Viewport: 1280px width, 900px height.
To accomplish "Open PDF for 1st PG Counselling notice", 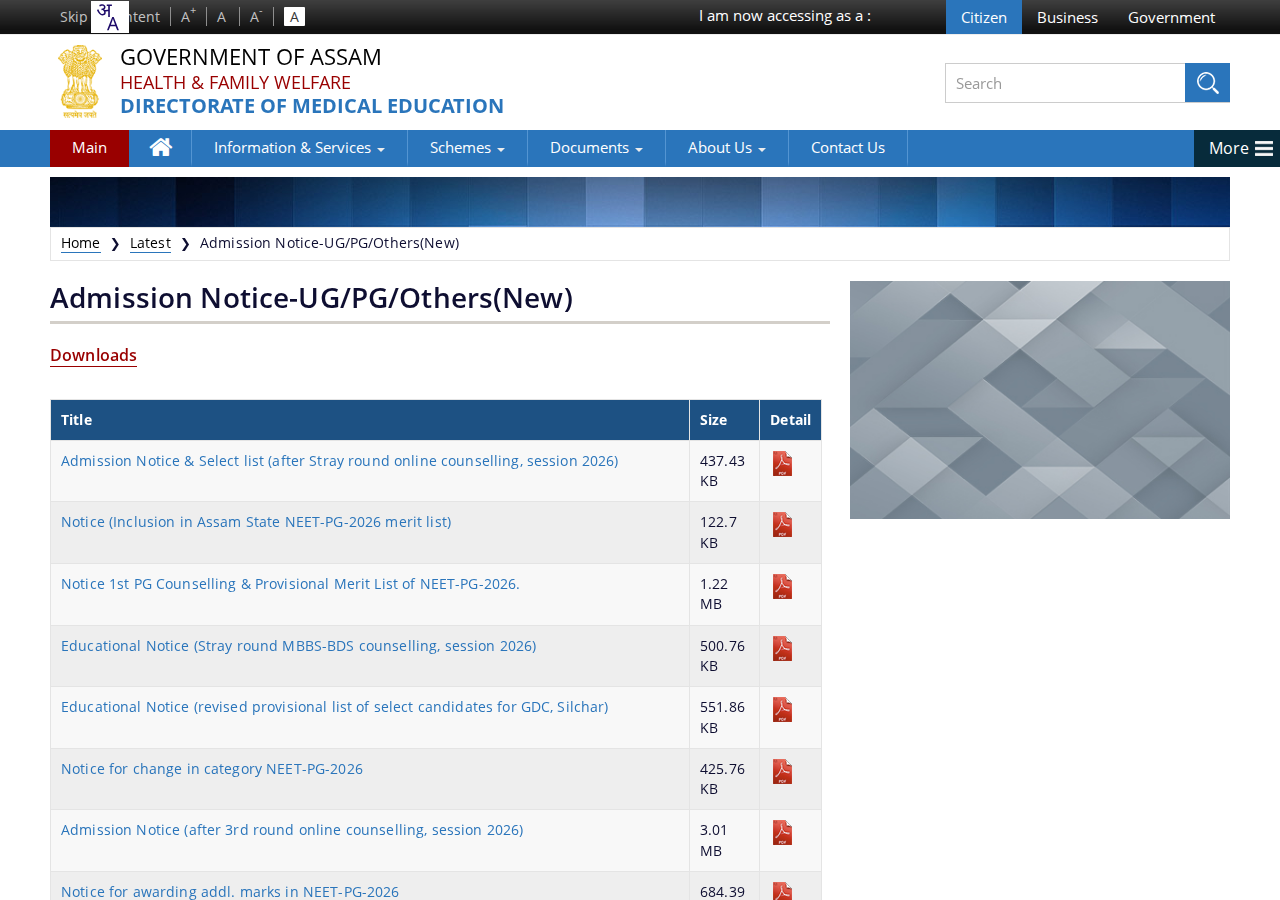I will pos(782,587).
